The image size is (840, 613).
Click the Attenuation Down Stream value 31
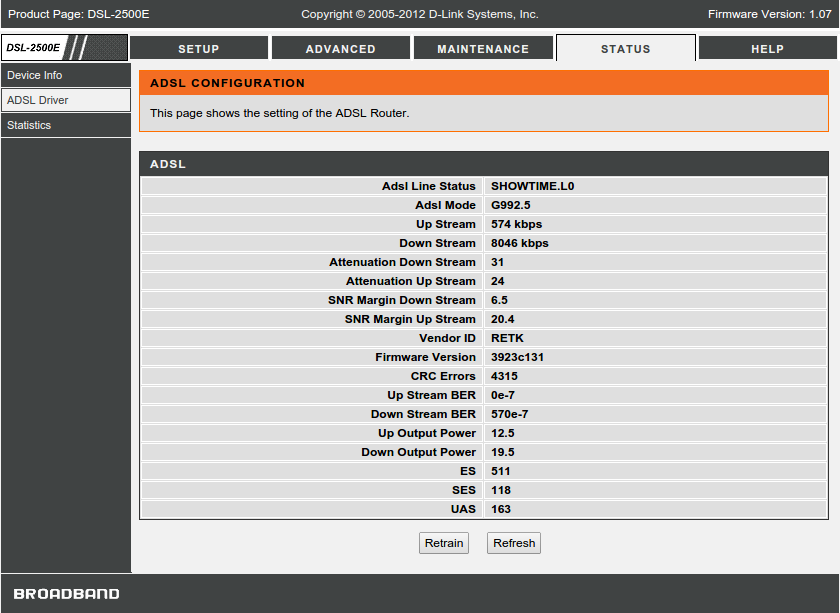pyautogui.click(x=497, y=262)
